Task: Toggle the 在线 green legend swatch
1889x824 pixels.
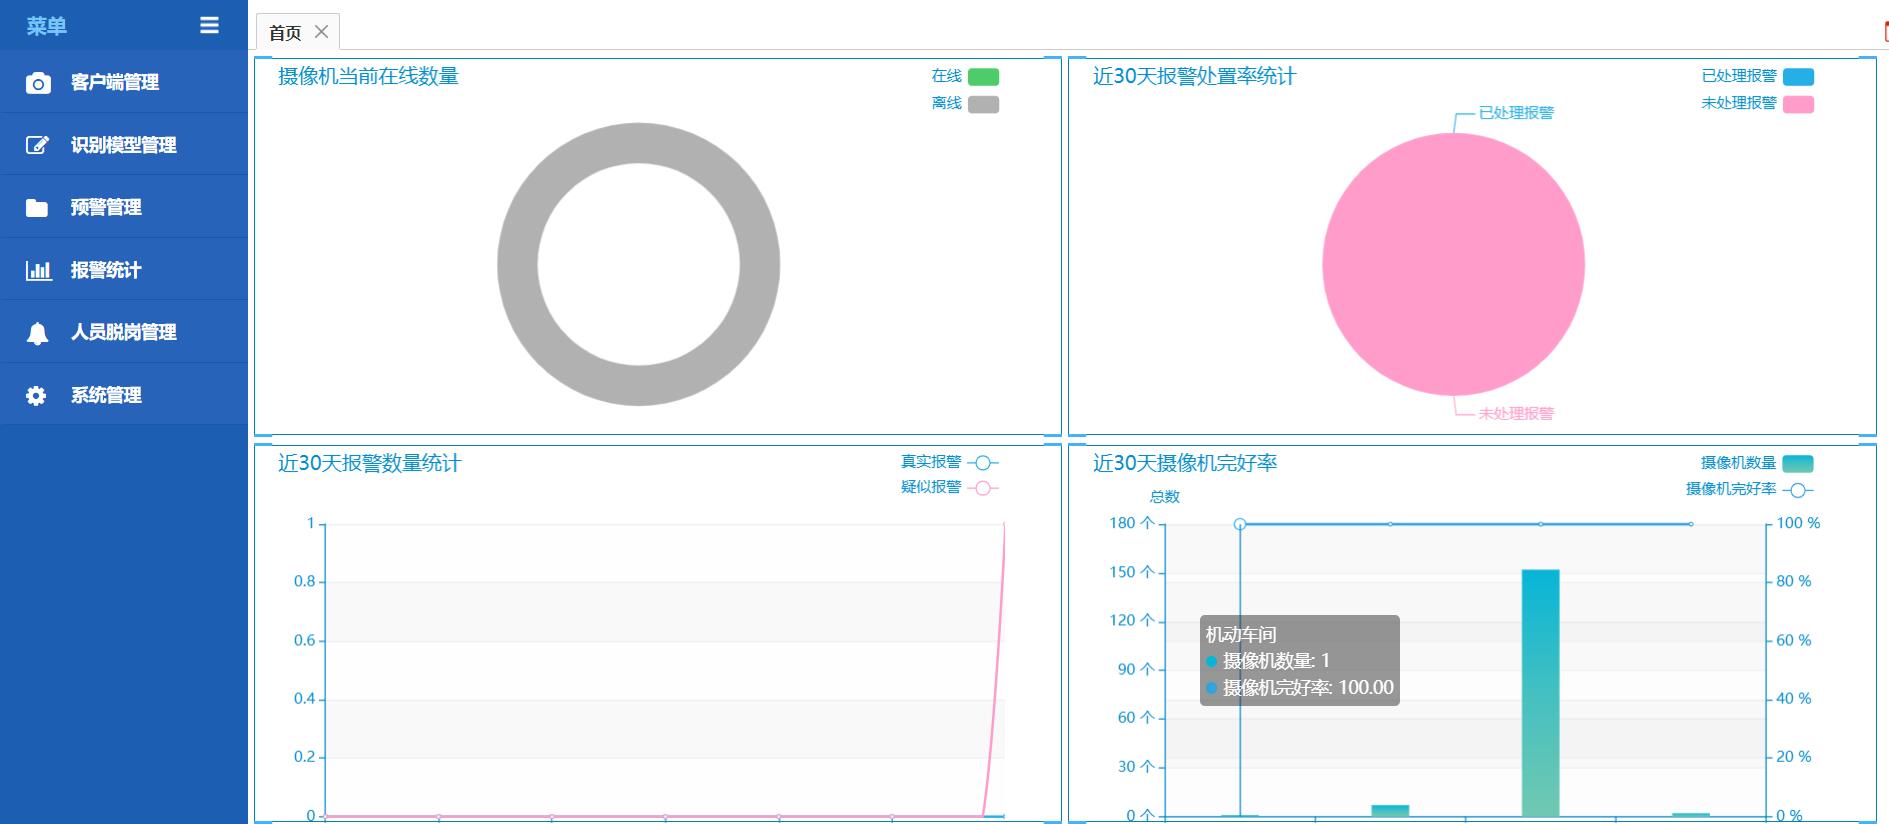Action: coord(983,77)
